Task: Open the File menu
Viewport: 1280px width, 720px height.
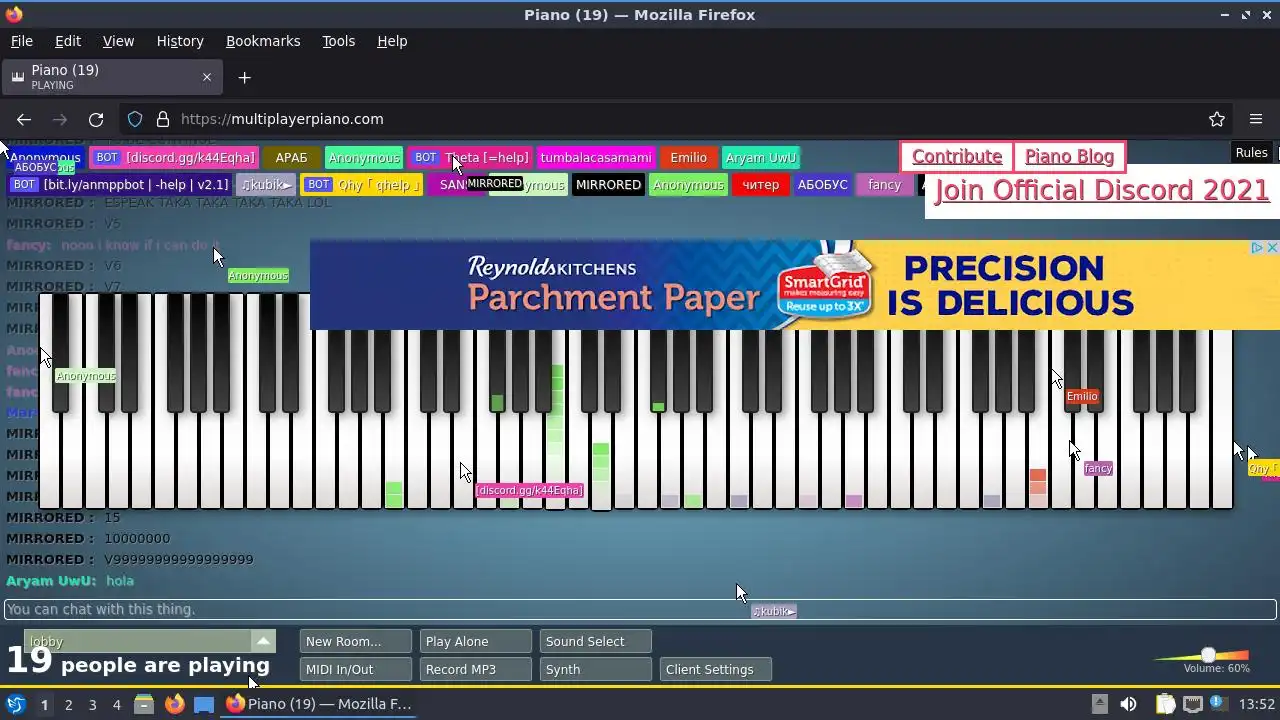Action: point(21,41)
